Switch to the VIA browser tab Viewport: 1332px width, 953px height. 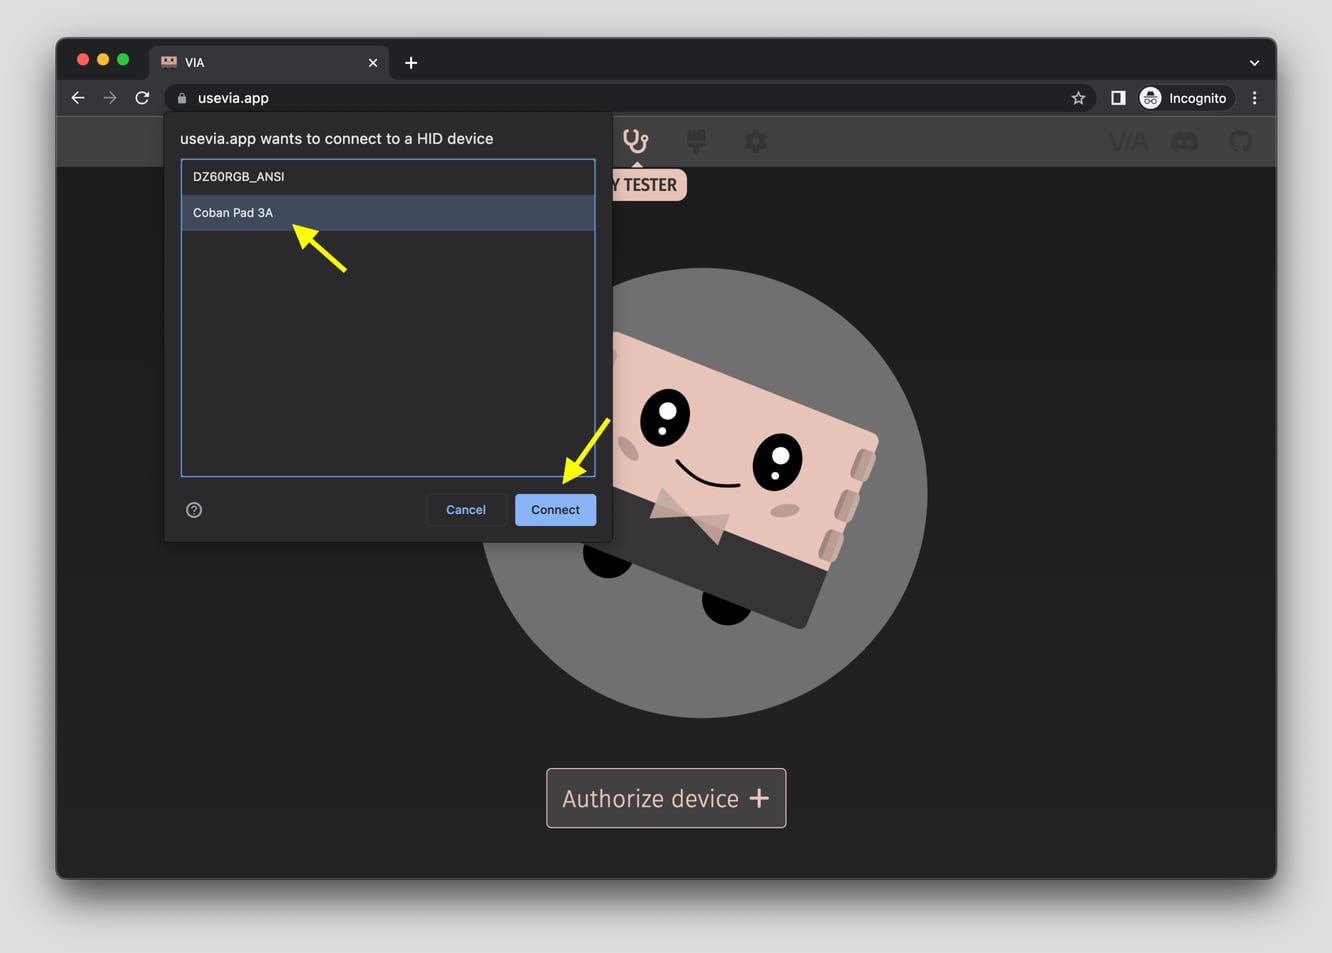[269, 62]
